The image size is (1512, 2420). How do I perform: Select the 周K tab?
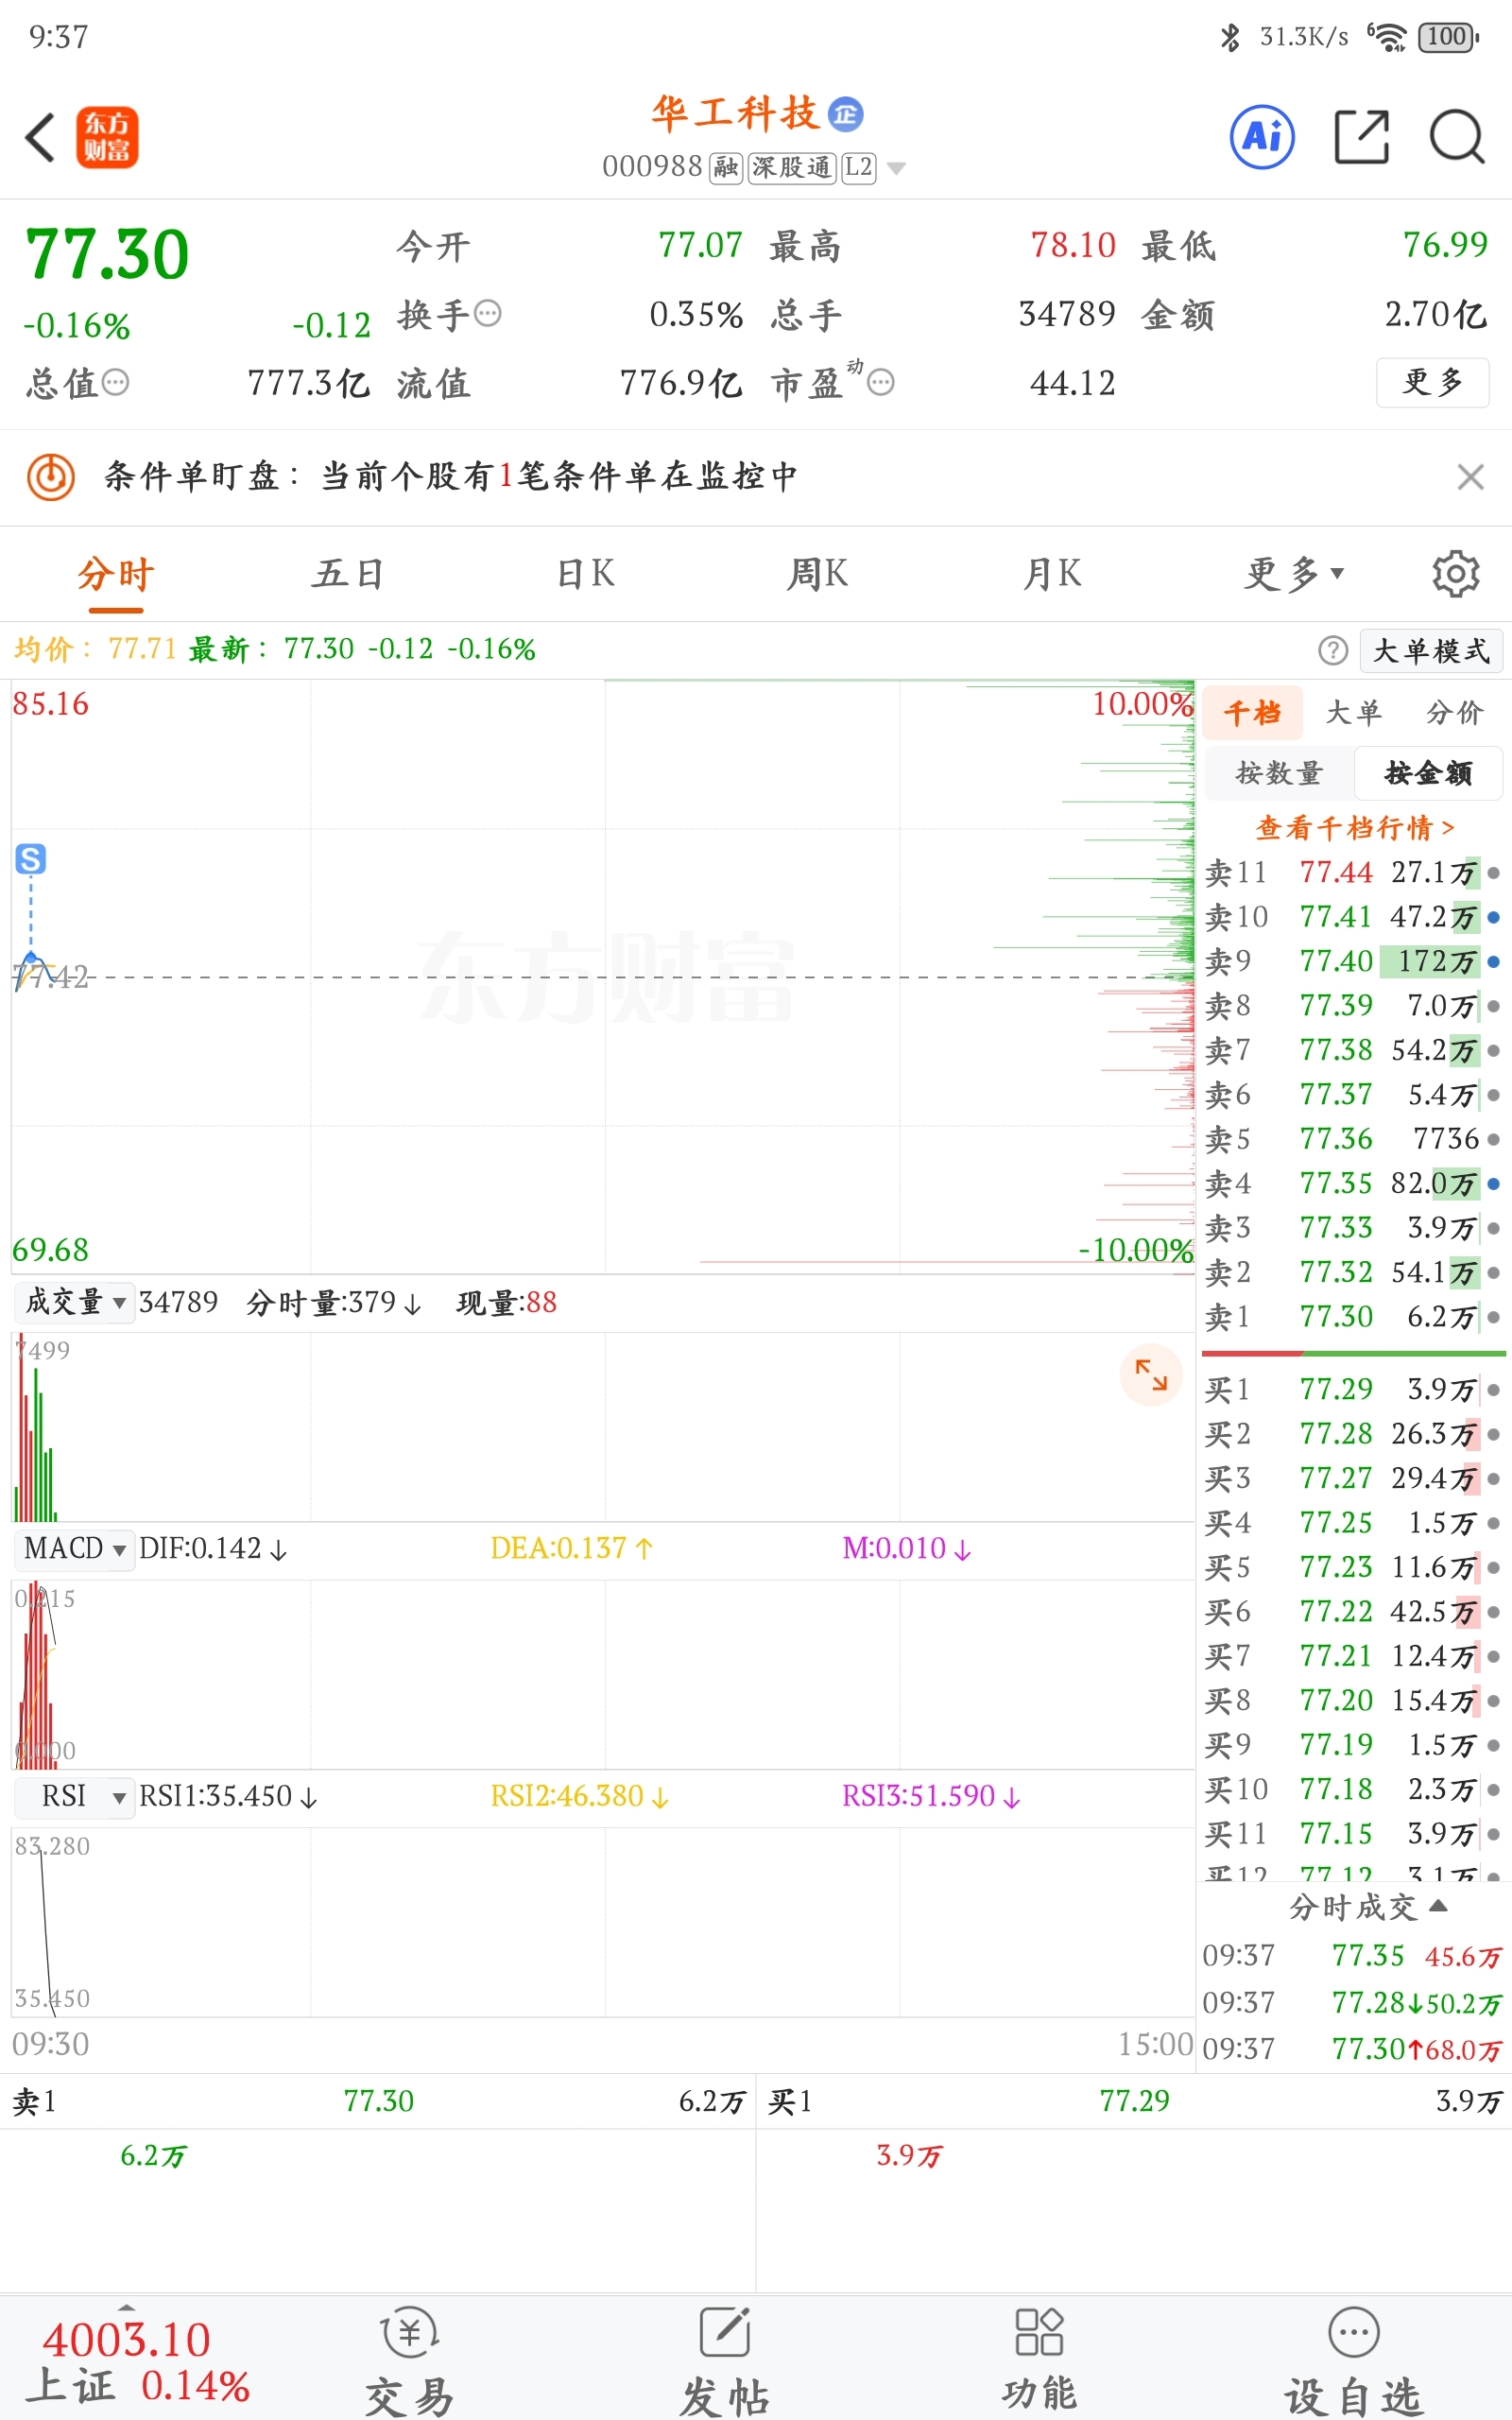coord(817,574)
